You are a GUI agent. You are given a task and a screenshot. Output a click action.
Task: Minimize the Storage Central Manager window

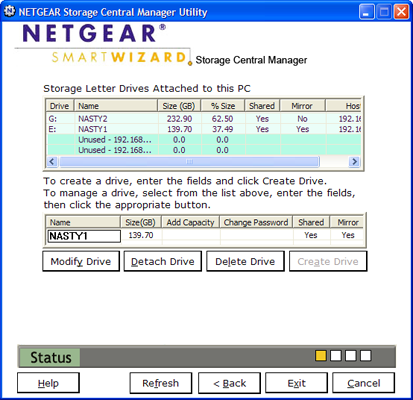(x=367, y=12)
